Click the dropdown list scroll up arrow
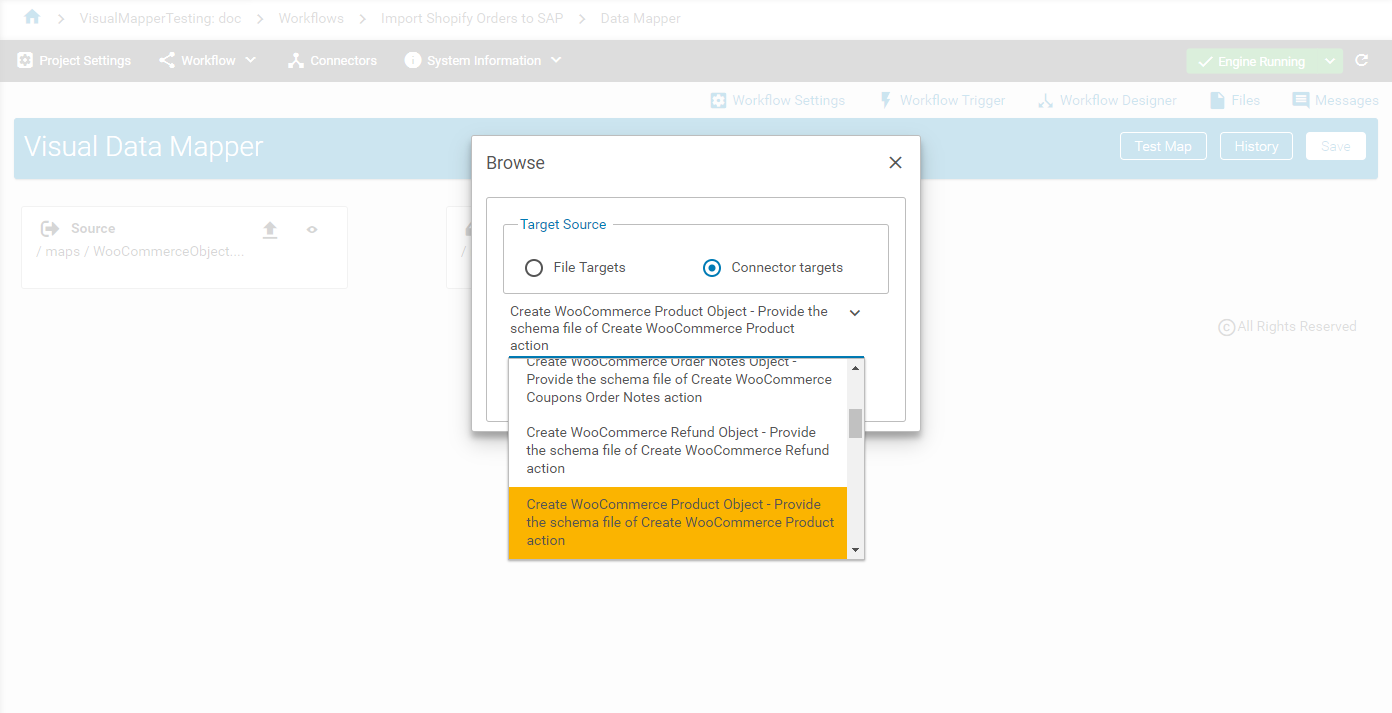The height and width of the screenshot is (713, 1392). click(x=855, y=367)
